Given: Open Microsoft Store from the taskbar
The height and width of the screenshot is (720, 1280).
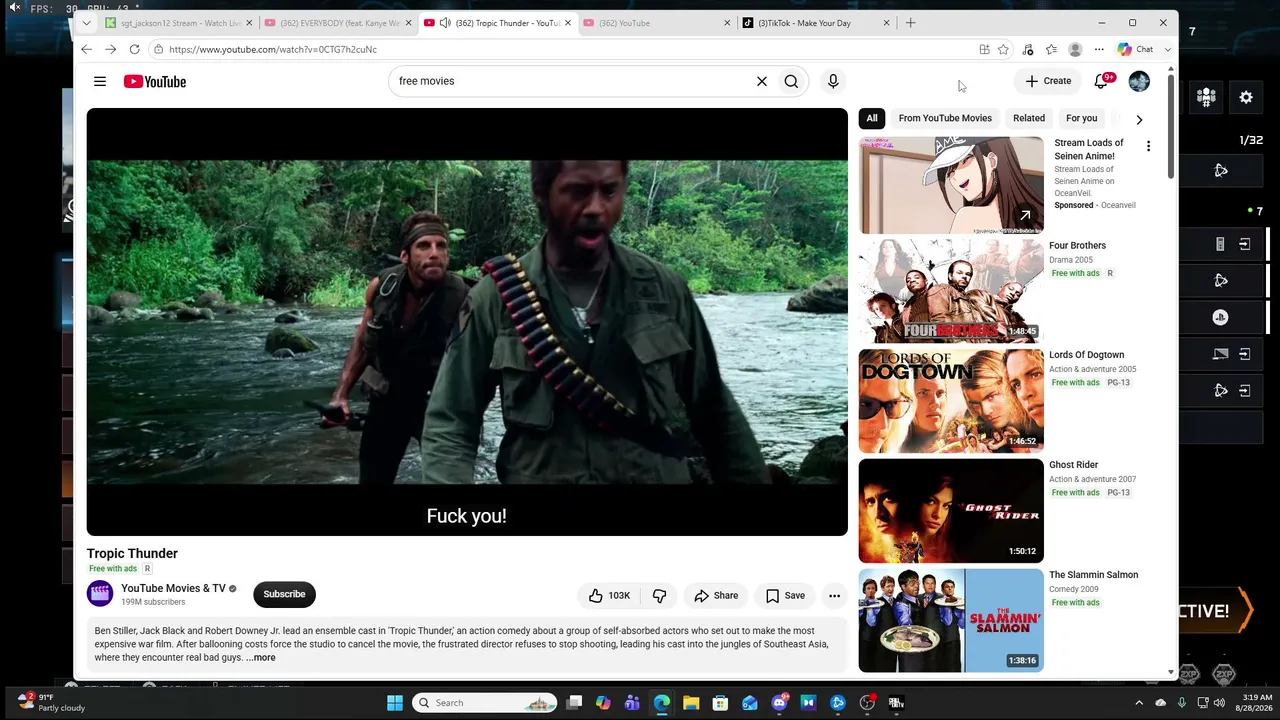Looking at the screenshot, I should pos(720,703).
